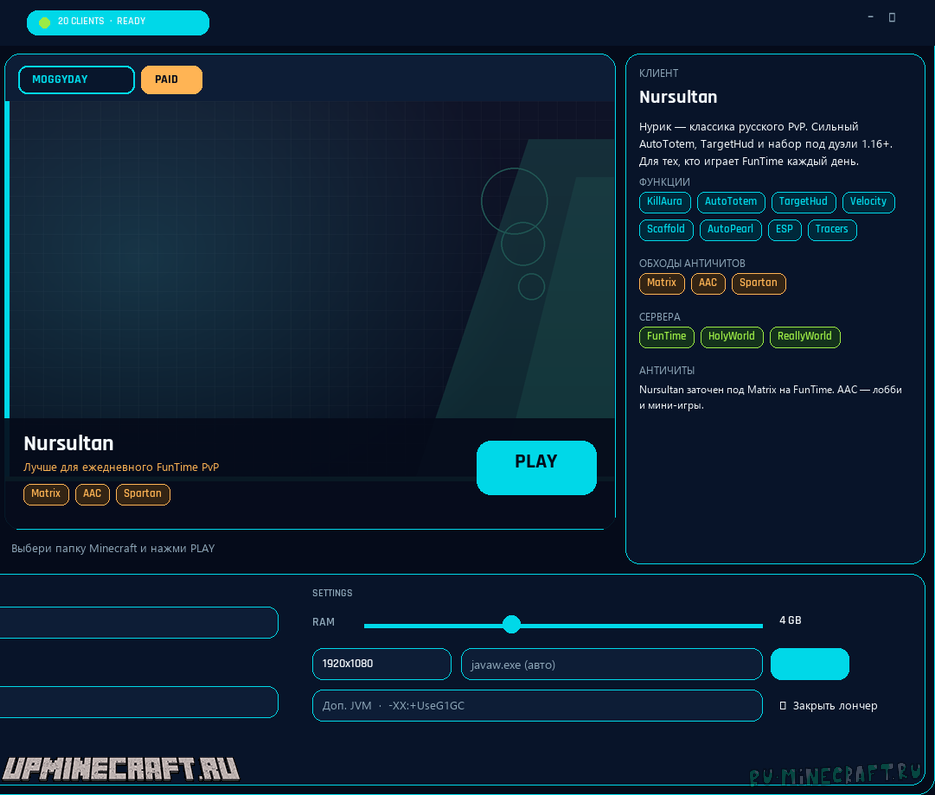Screen dimensions: 935x795
Task: Click AAC tag under ОБХОДЫ АНТИЧИТОВ
Action: (708, 283)
